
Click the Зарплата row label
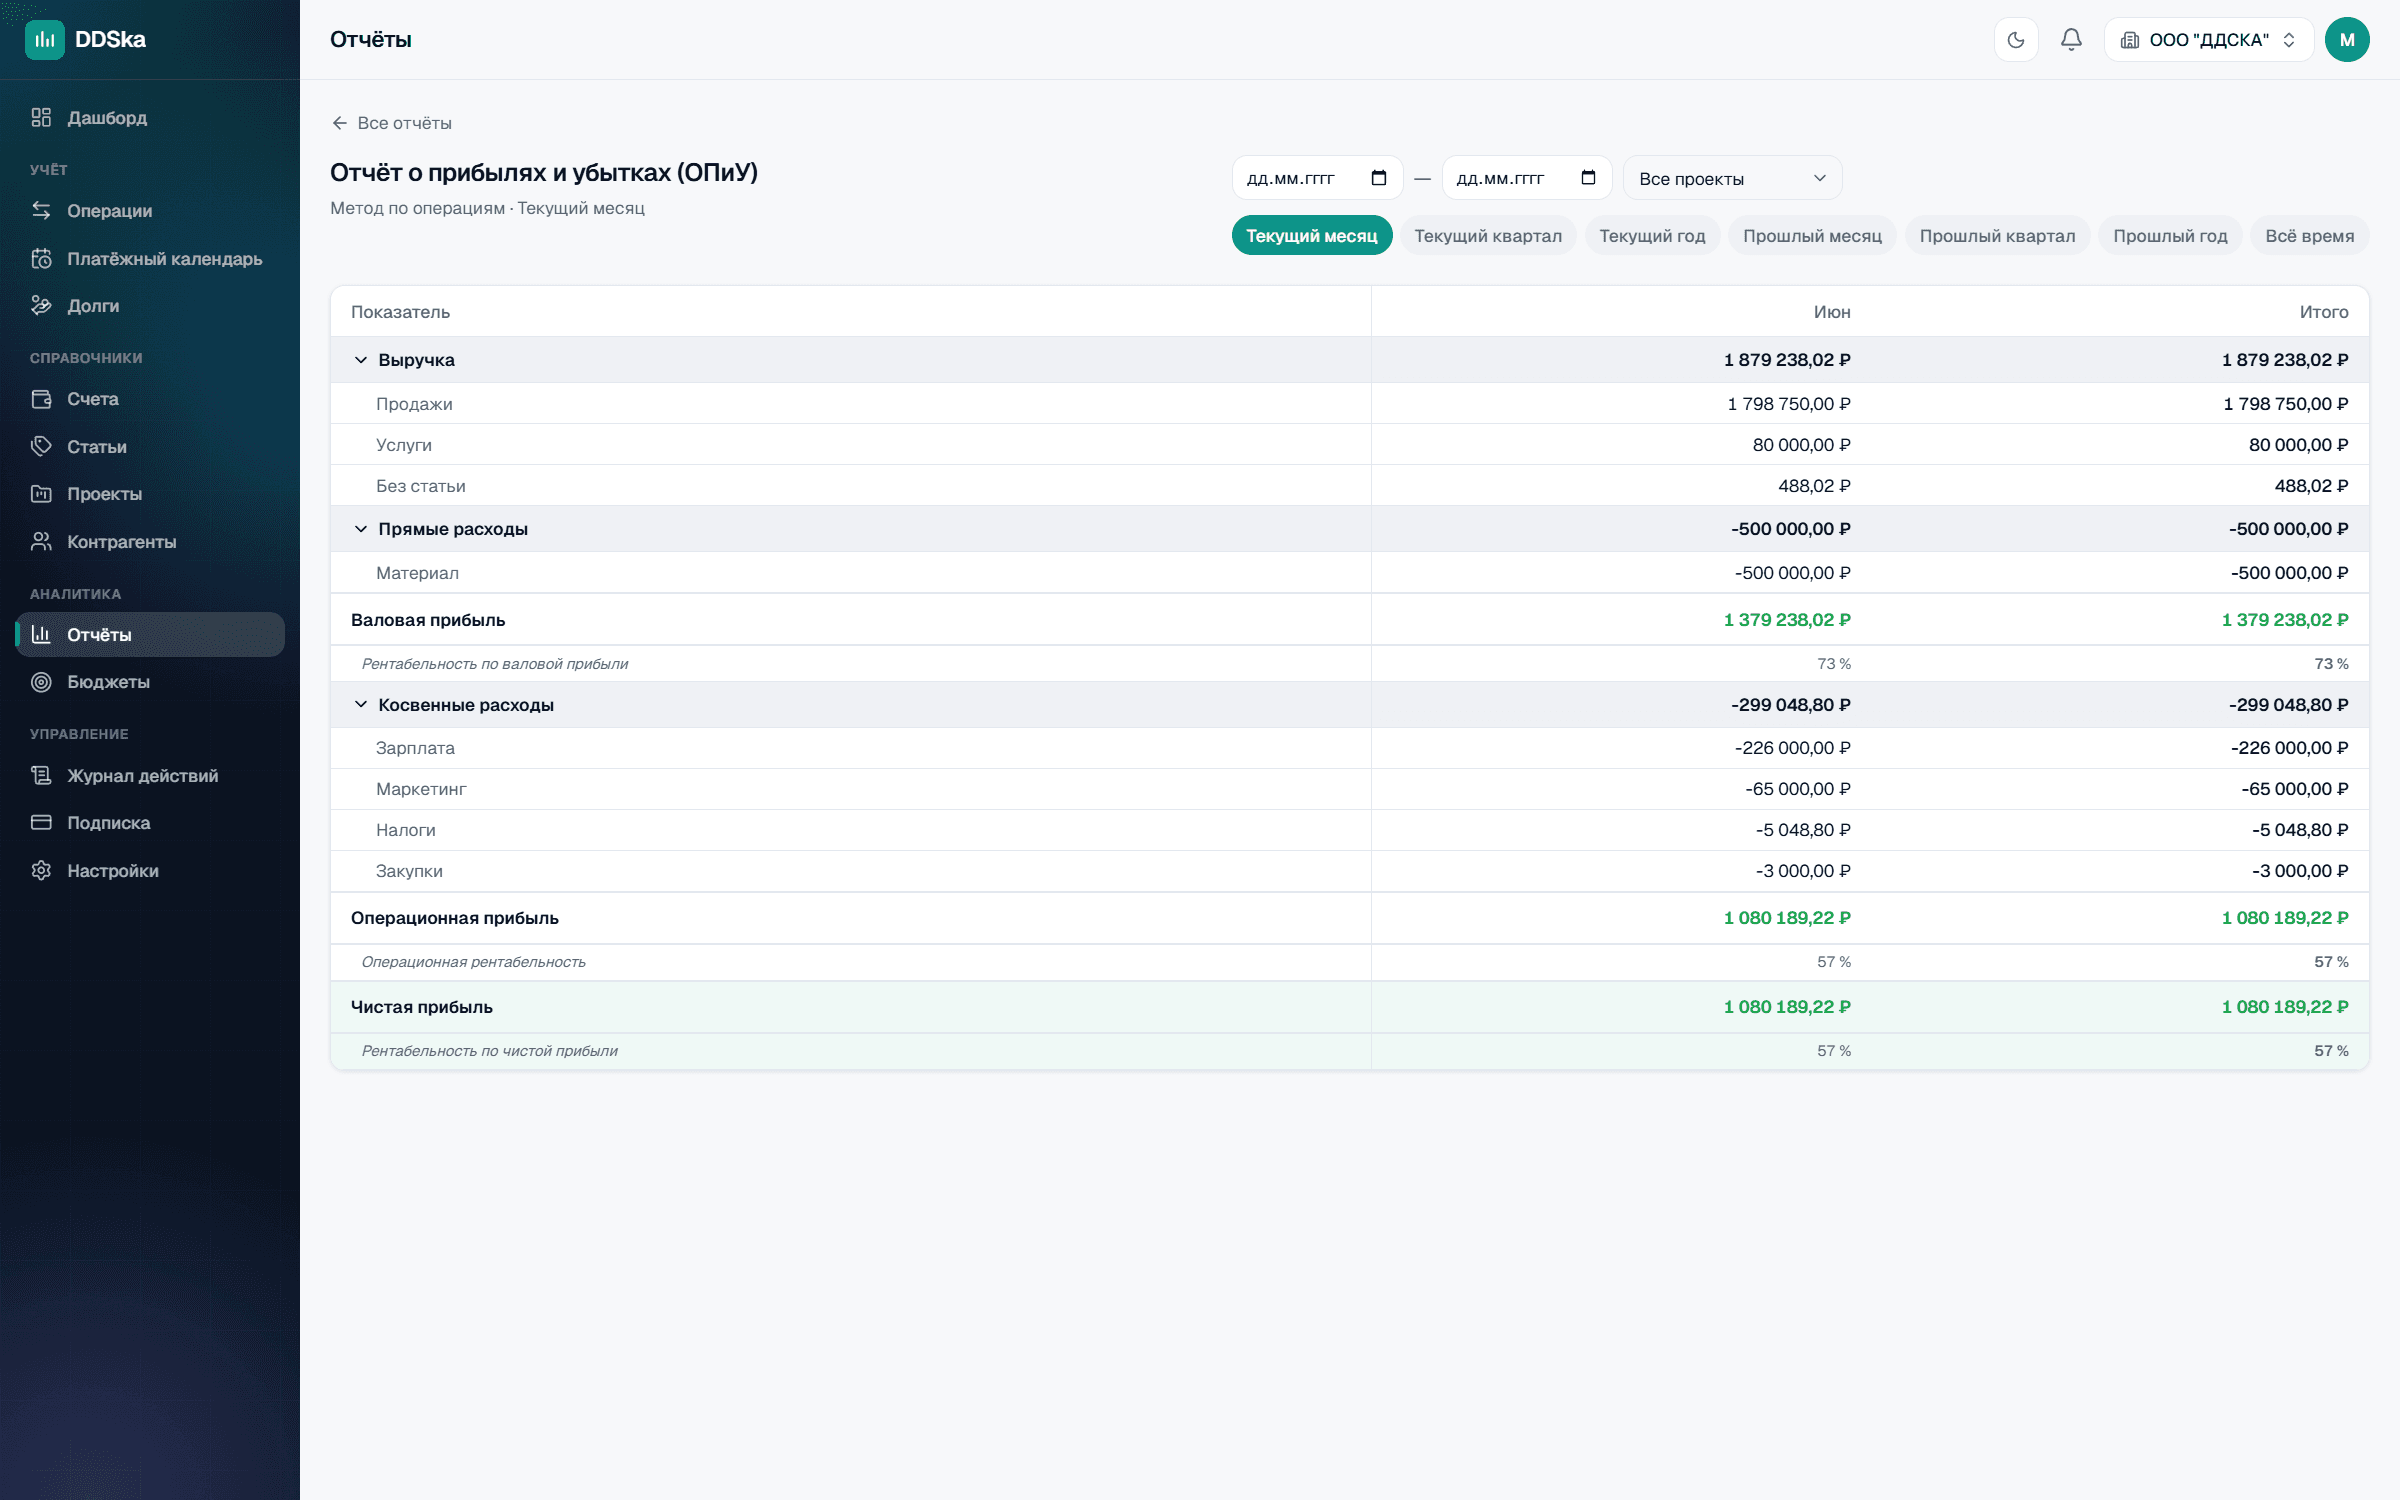[x=415, y=748]
